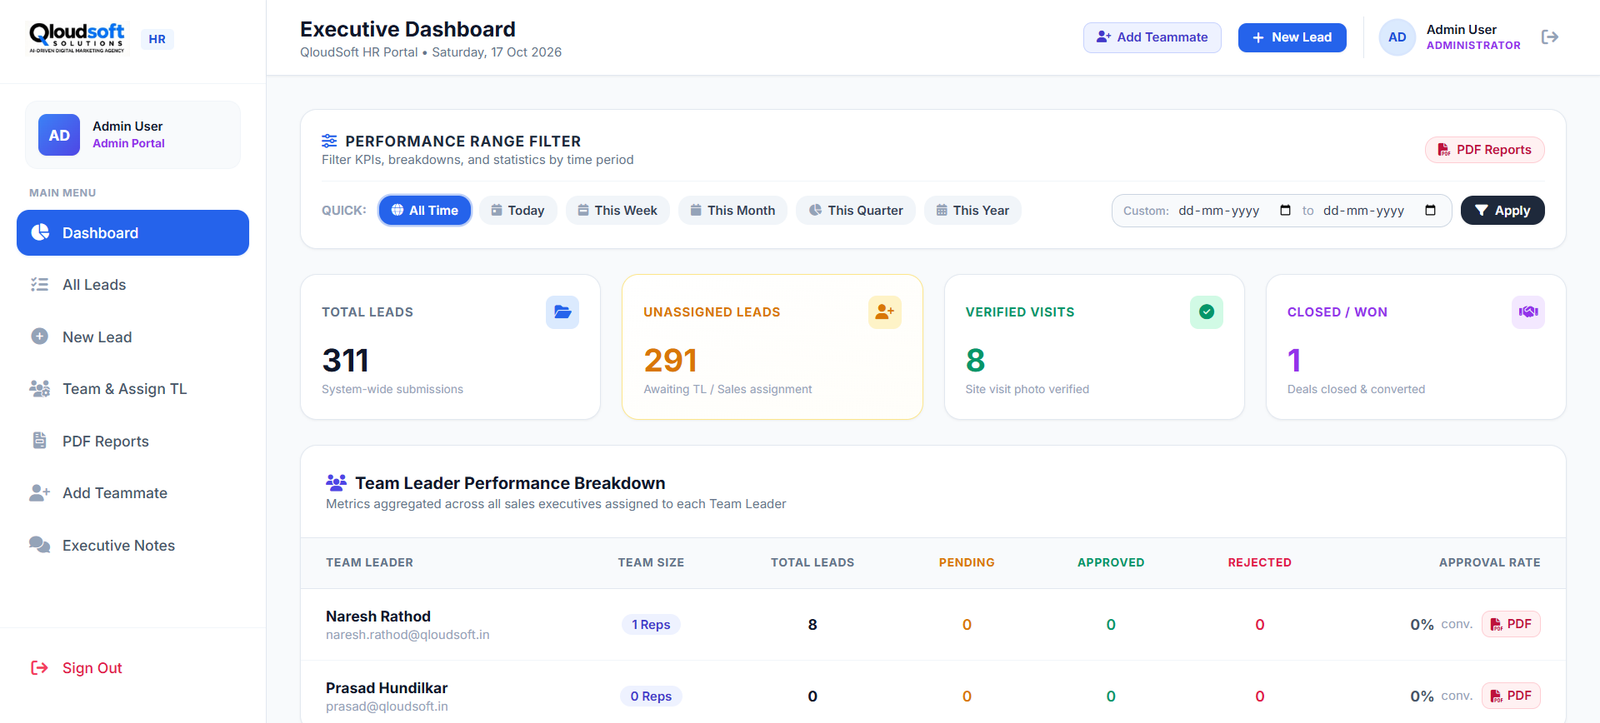The height and width of the screenshot is (723, 1600).
Task: Click the ADMINISTRATOR role label in header
Action: [x=1473, y=46]
